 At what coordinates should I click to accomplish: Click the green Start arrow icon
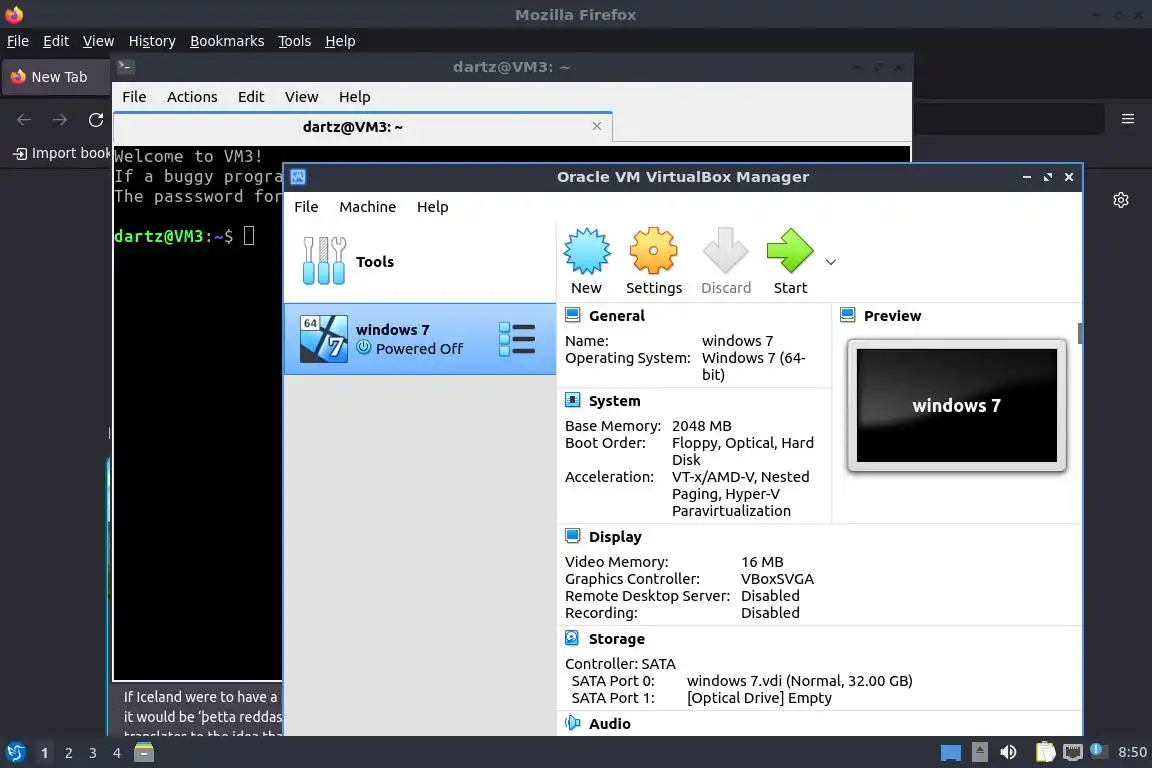(790, 251)
